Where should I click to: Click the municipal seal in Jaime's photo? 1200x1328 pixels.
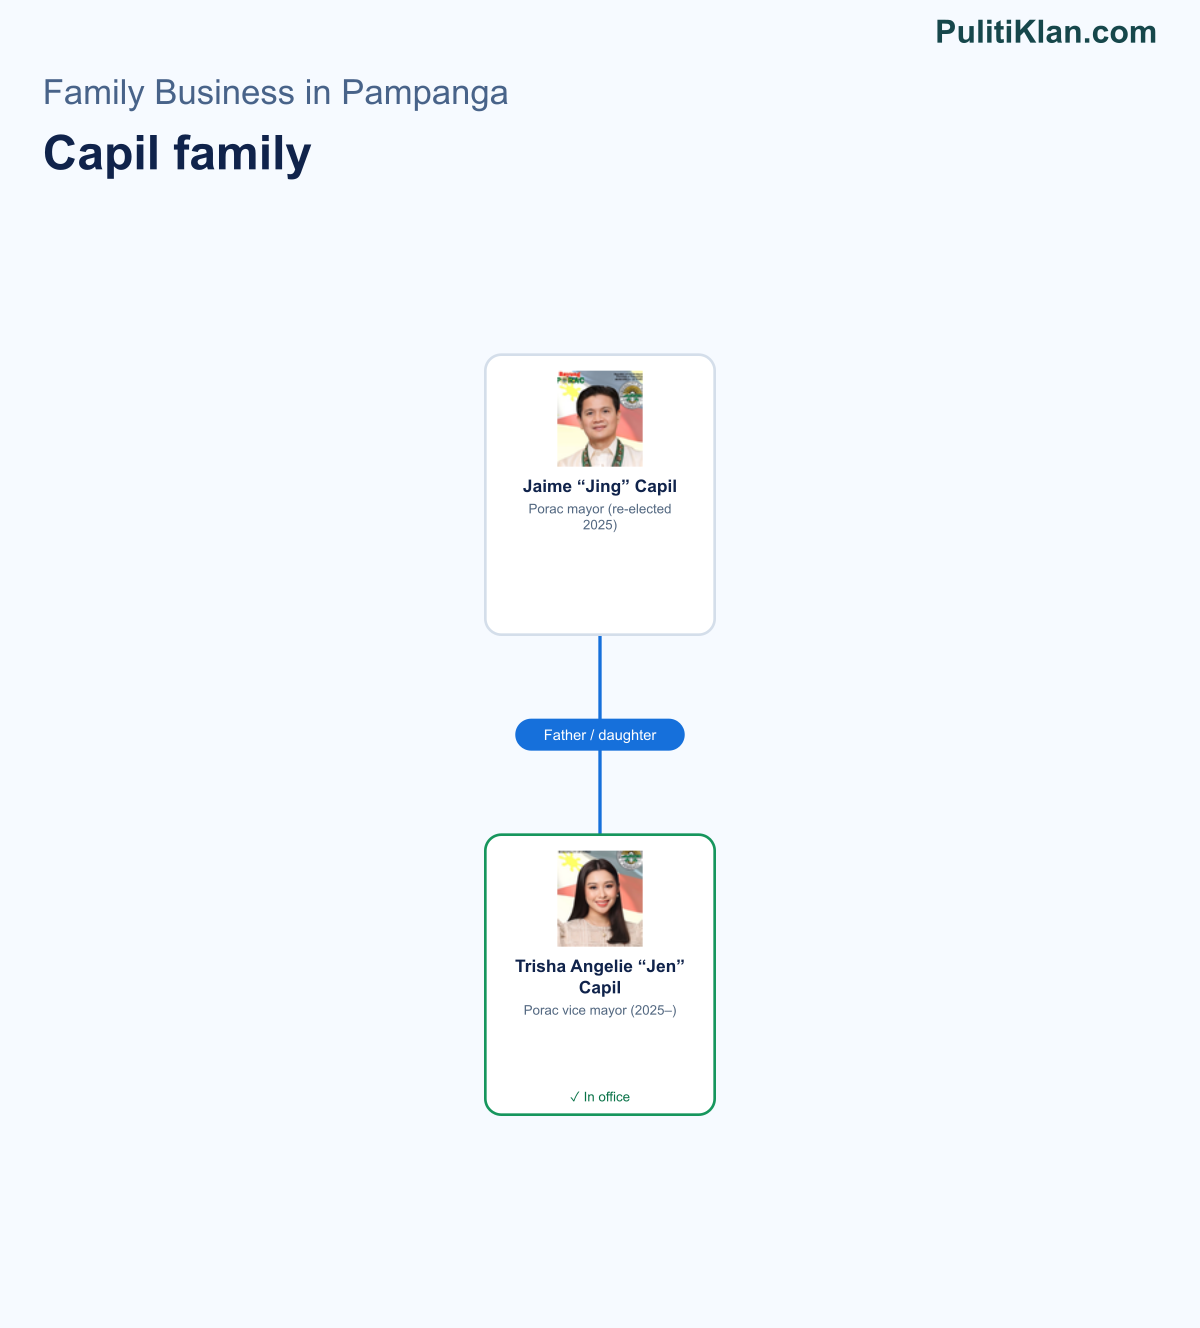[x=631, y=394]
